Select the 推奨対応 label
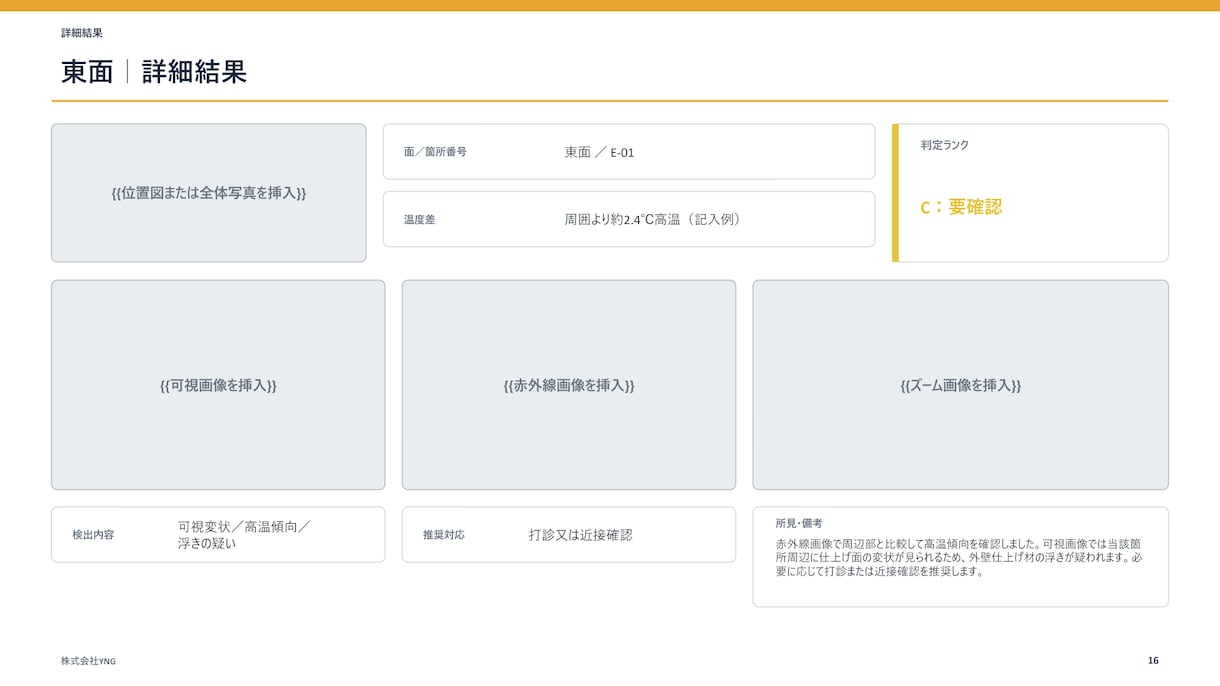 click(x=444, y=535)
